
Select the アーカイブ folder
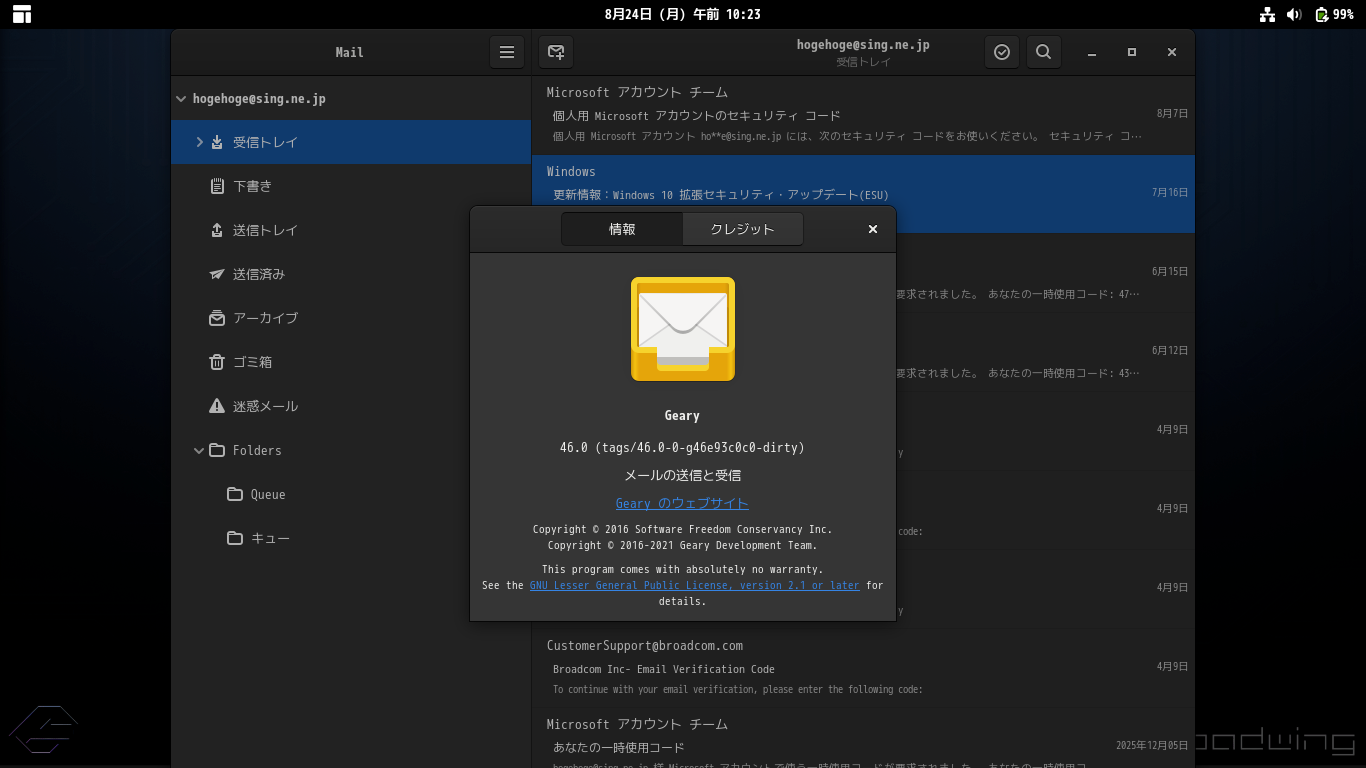tap(351, 318)
